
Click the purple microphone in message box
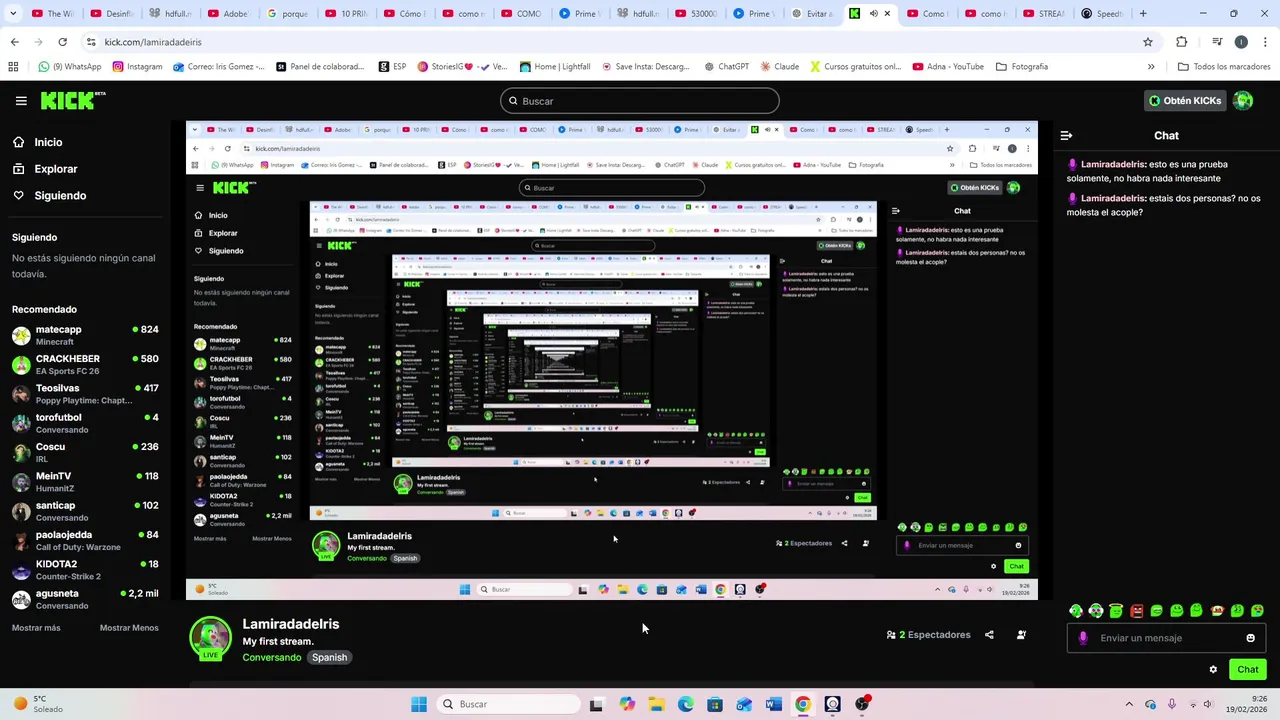[x=1083, y=638]
